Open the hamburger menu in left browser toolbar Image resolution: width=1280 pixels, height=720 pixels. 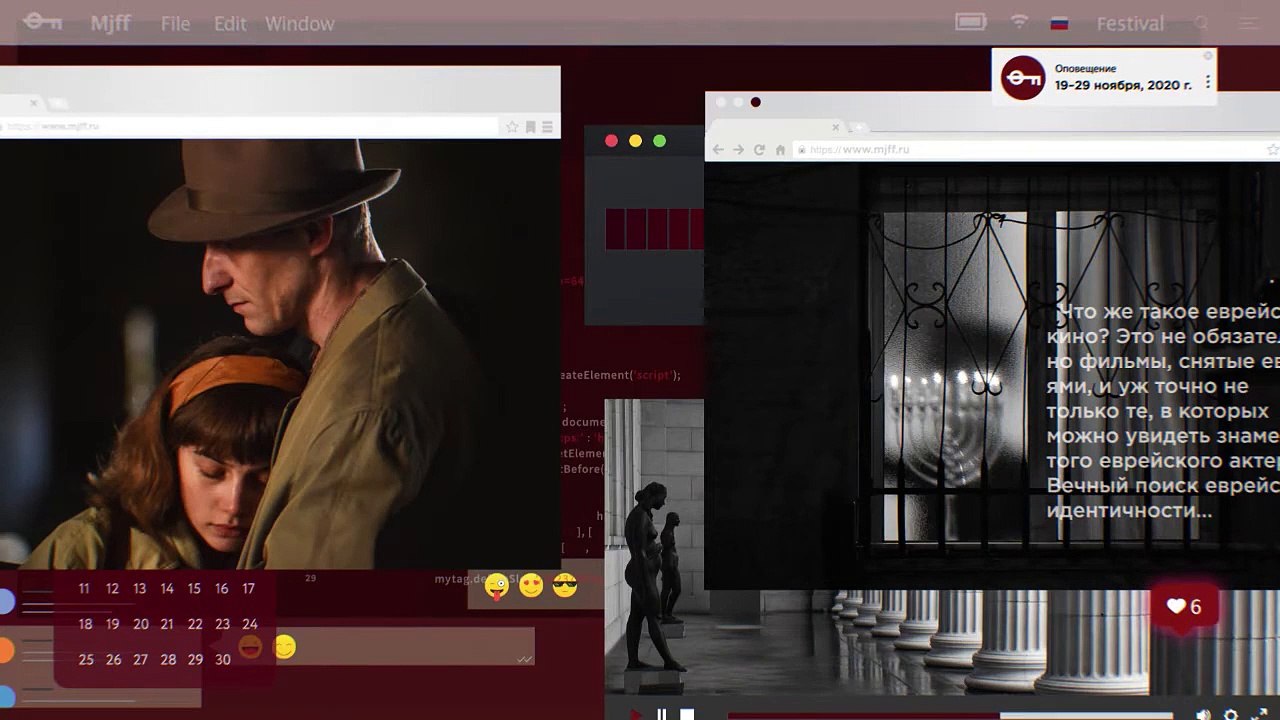coord(547,127)
